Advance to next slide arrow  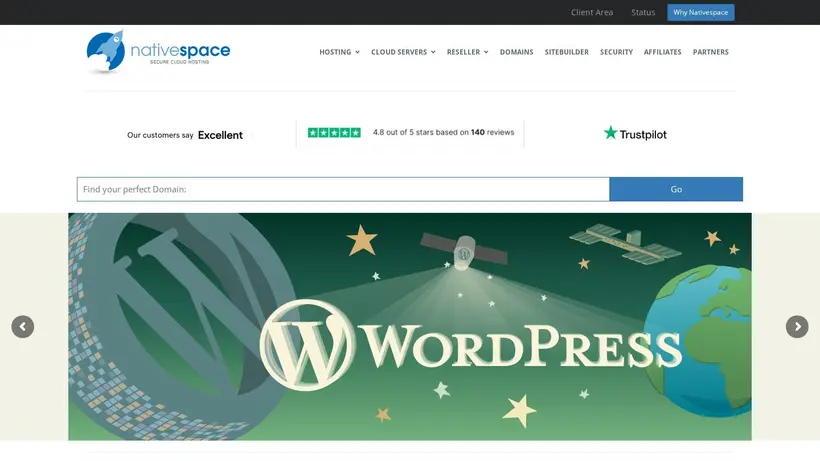(x=797, y=327)
